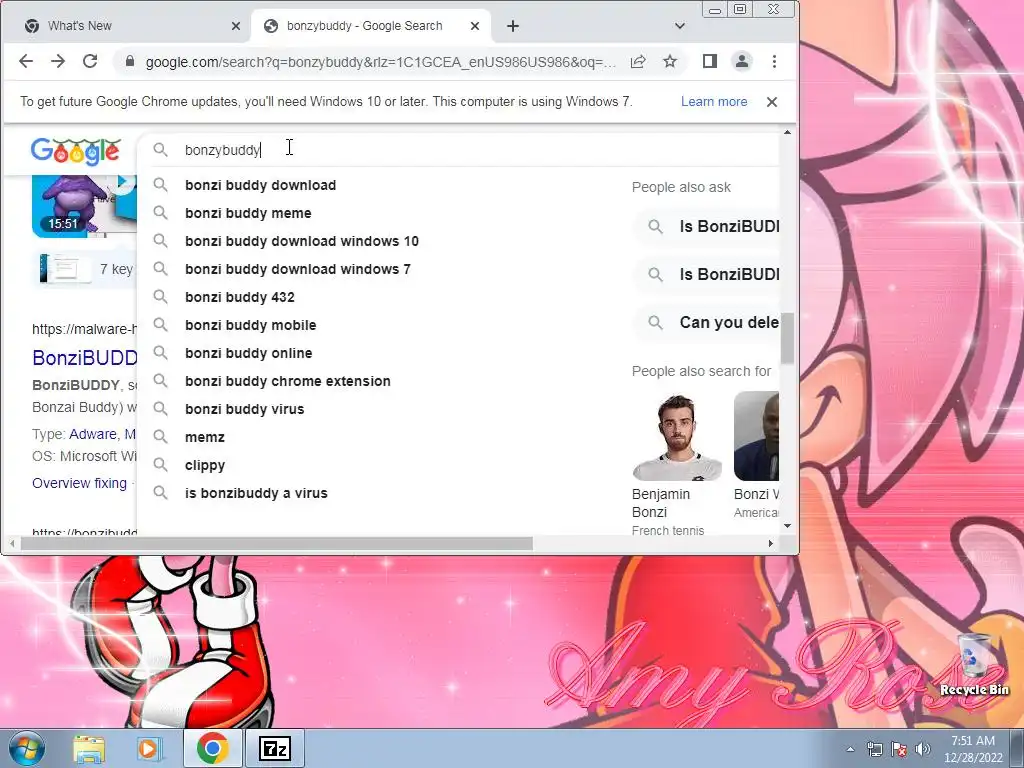1024x768 pixels.
Task: Select the Recycle Bin desktop icon
Action: (x=974, y=665)
